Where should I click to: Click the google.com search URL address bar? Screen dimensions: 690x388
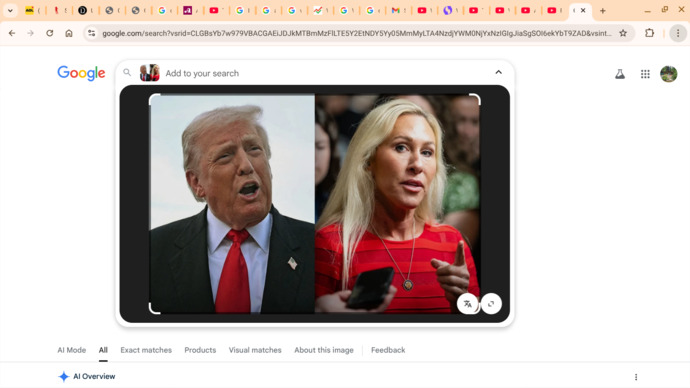[356, 33]
